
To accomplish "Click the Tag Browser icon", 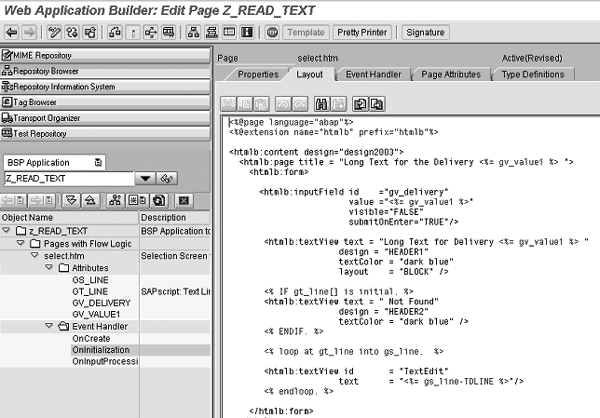I will pyautogui.click(x=7, y=102).
